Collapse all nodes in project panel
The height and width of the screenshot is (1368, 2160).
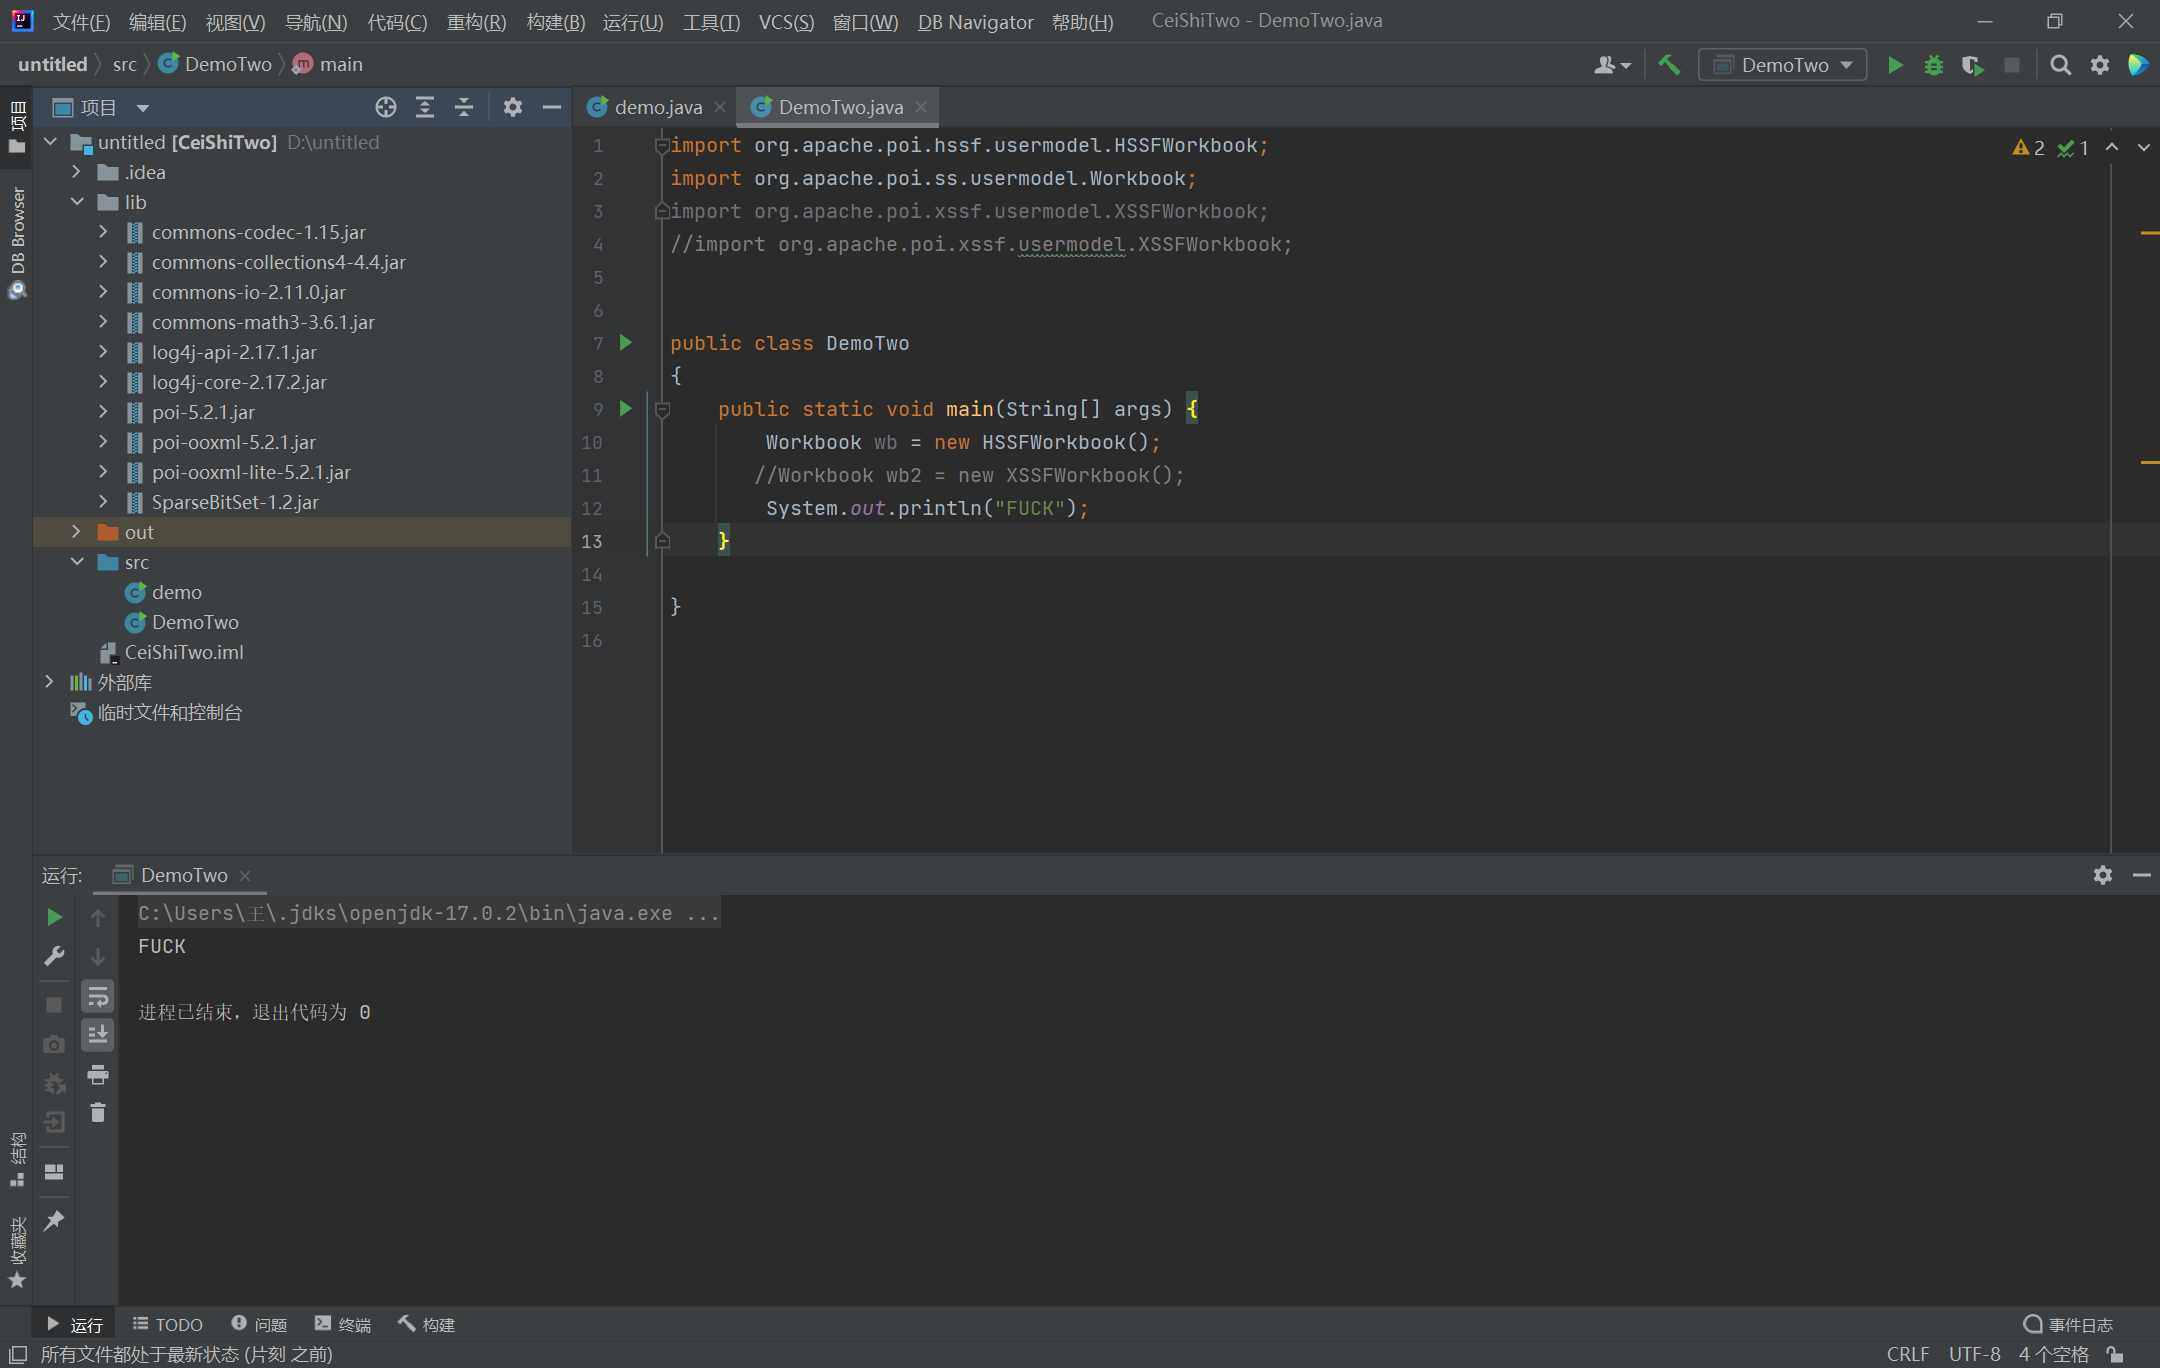(x=464, y=107)
